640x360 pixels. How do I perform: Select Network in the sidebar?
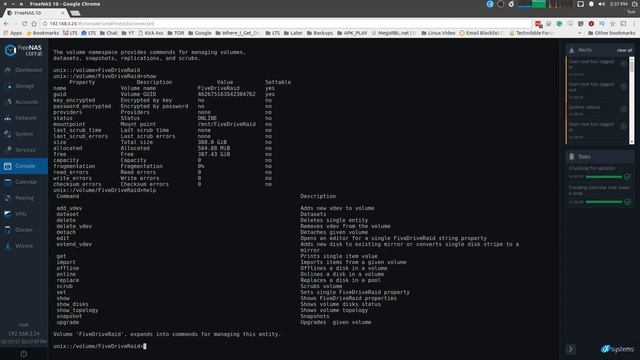pyautogui.click(x=24, y=118)
